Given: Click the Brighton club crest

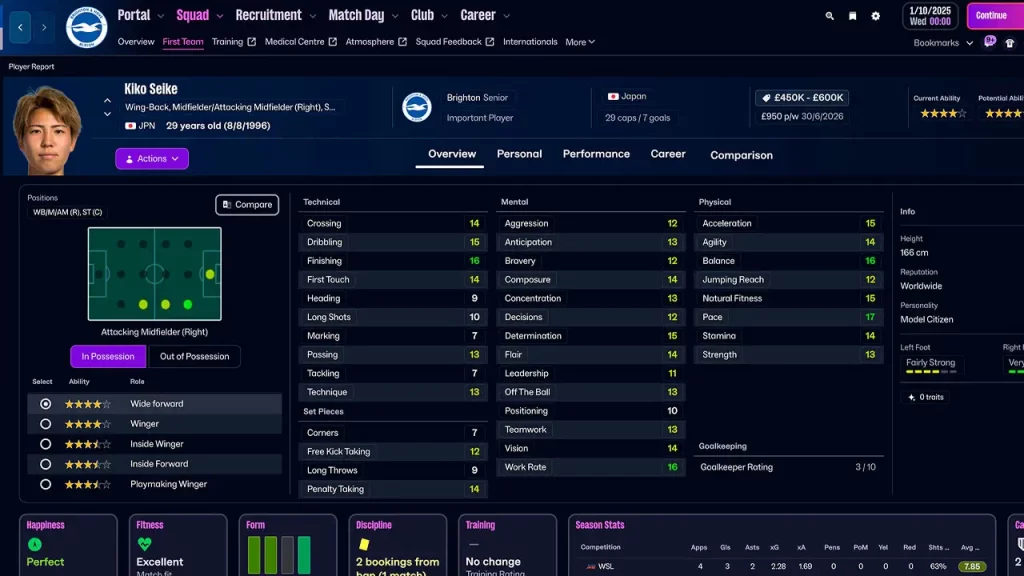Looking at the screenshot, I should [85, 26].
